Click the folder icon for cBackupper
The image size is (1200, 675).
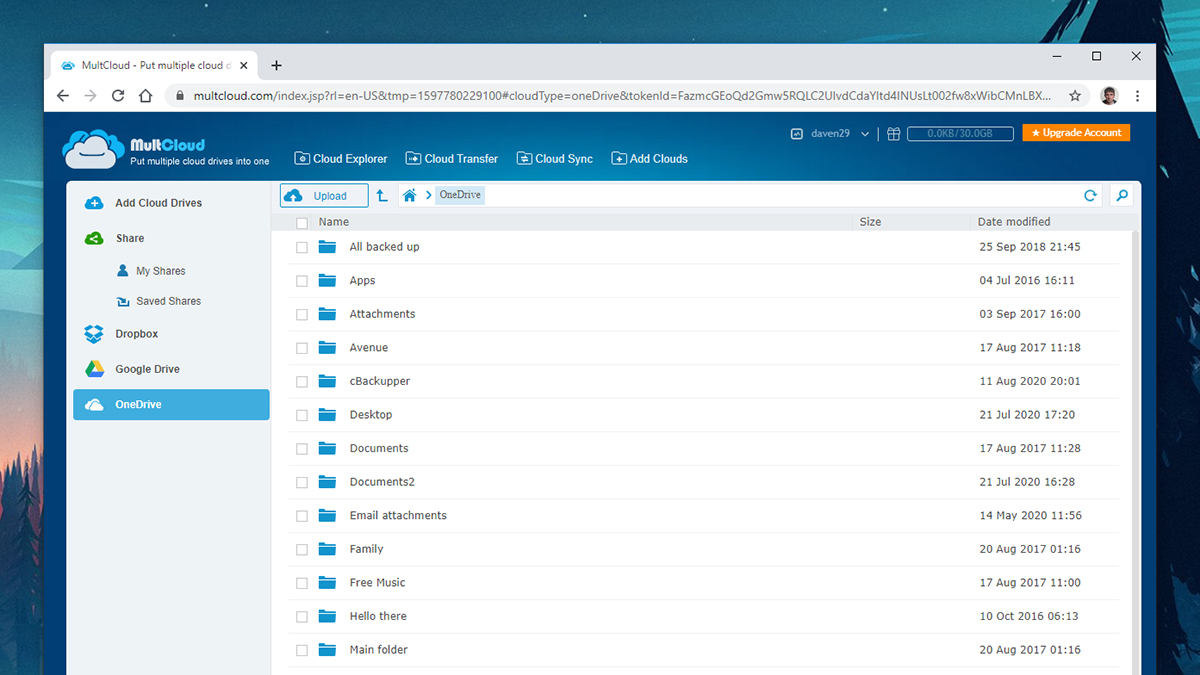pyautogui.click(x=327, y=381)
